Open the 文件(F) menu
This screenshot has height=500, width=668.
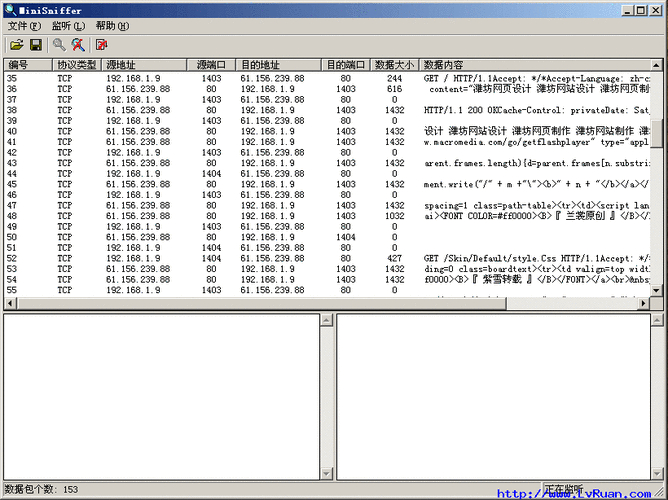[24, 26]
